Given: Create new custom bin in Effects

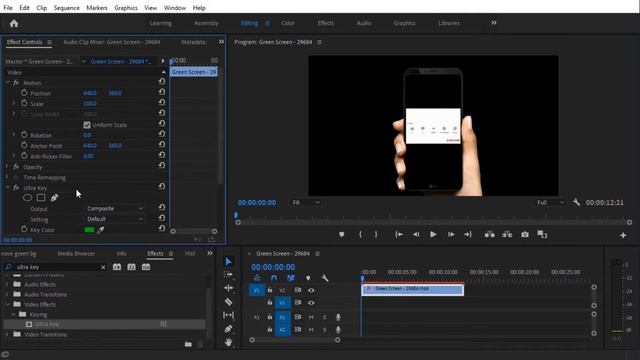Looking at the screenshot, I should (188, 344).
